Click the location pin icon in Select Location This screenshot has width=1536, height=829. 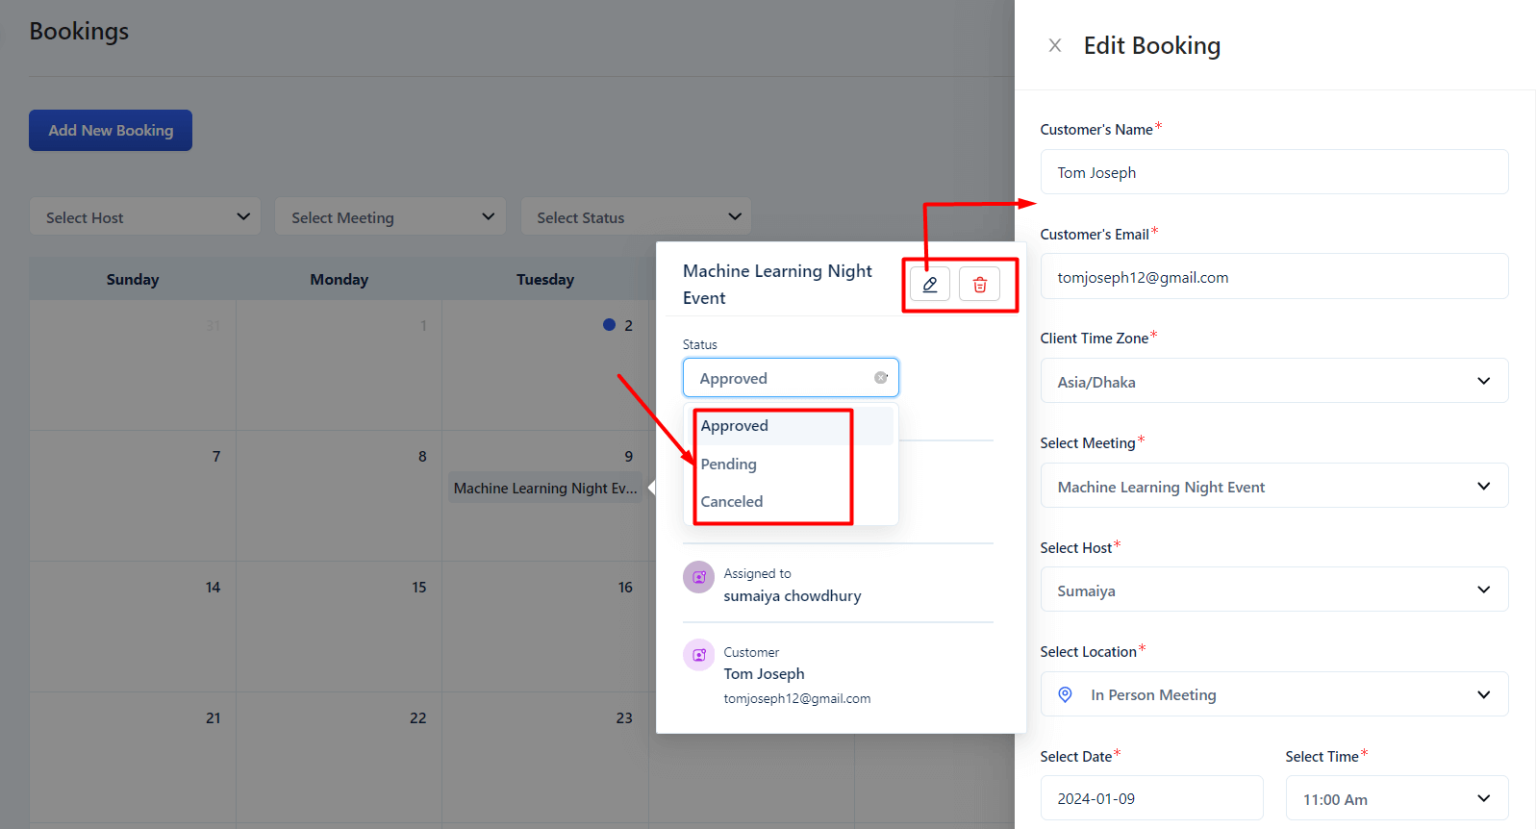point(1065,694)
